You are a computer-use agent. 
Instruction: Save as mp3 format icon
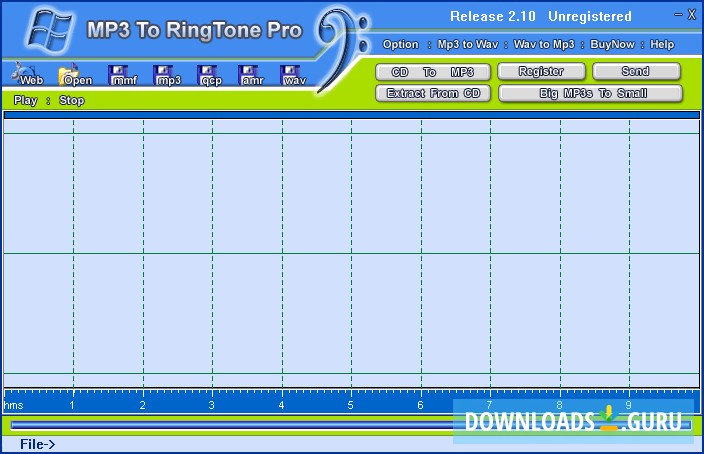167,75
